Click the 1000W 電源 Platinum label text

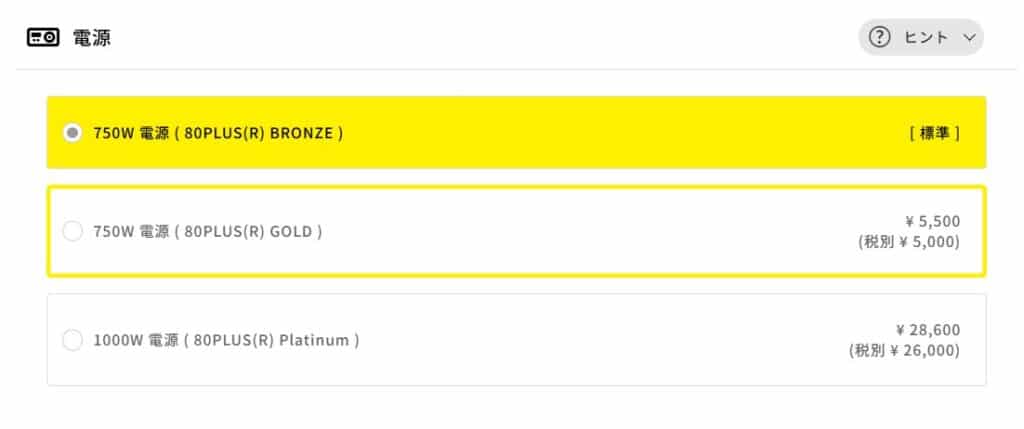pos(225,340)
